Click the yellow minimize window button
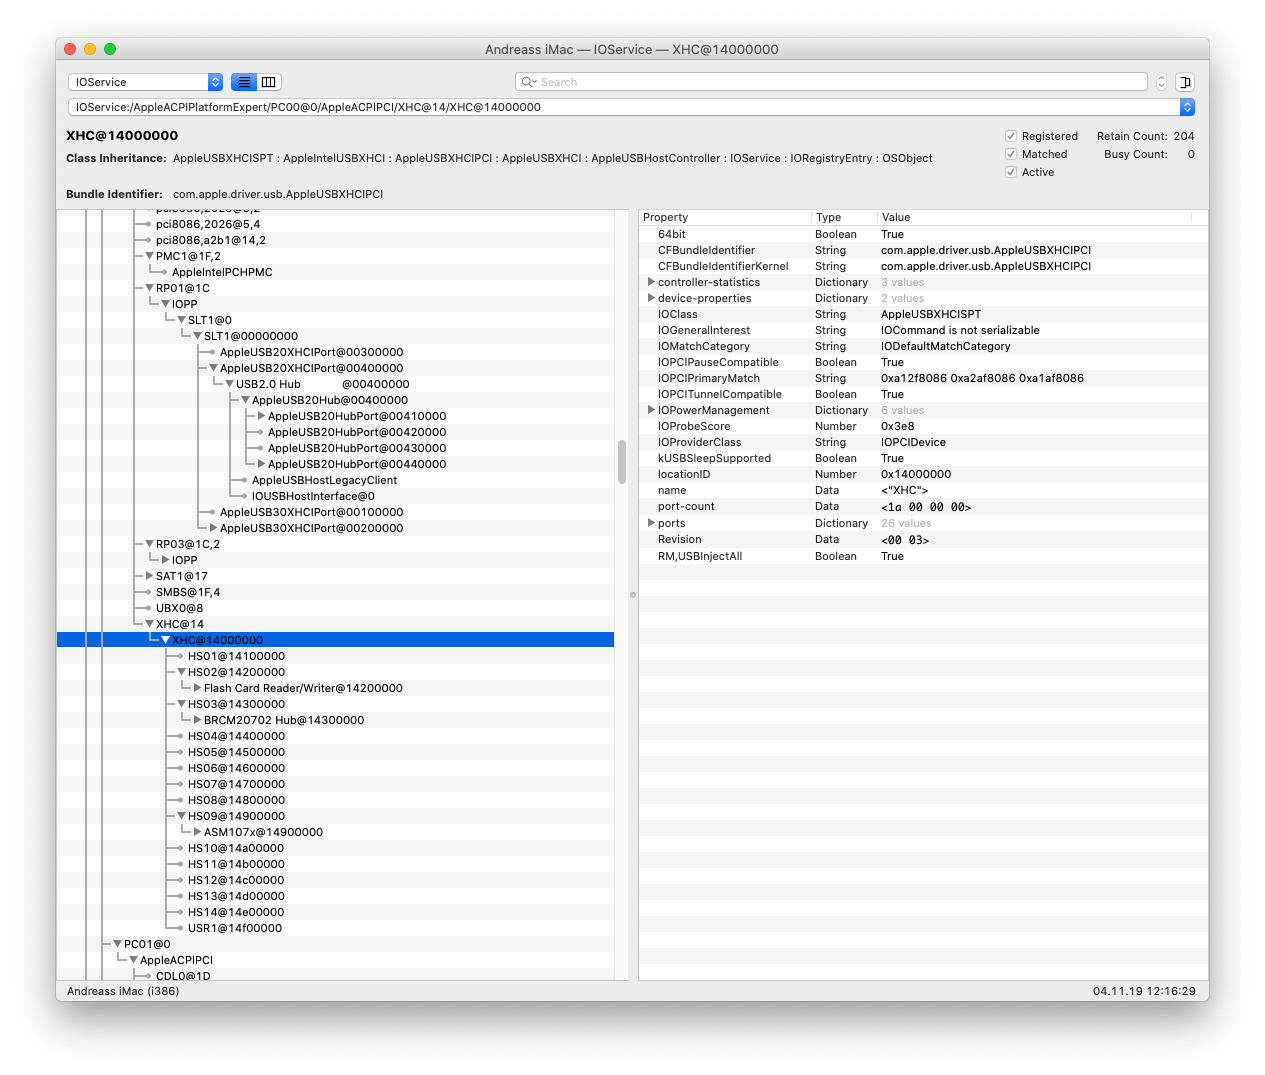 click(90, 49)
